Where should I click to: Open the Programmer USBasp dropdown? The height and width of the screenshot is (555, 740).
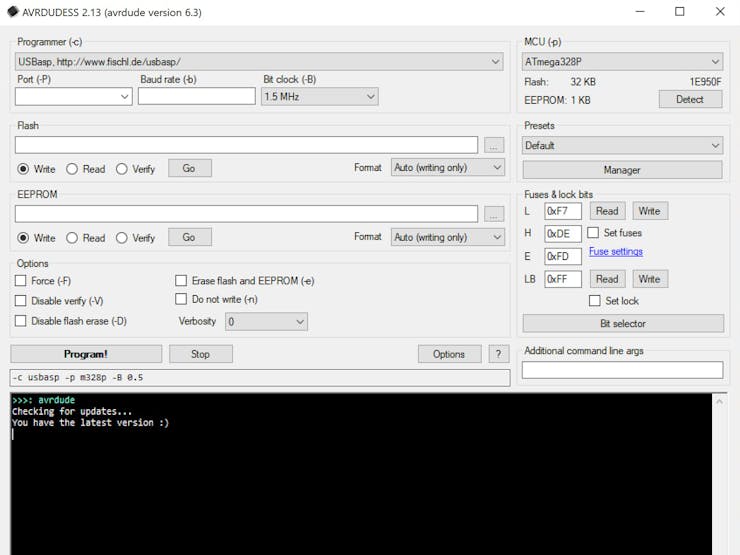[x=259, y=62]
